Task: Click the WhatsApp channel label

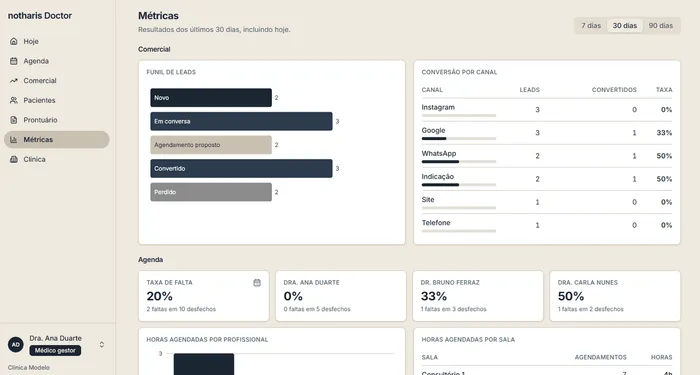Action: (439, 154)
